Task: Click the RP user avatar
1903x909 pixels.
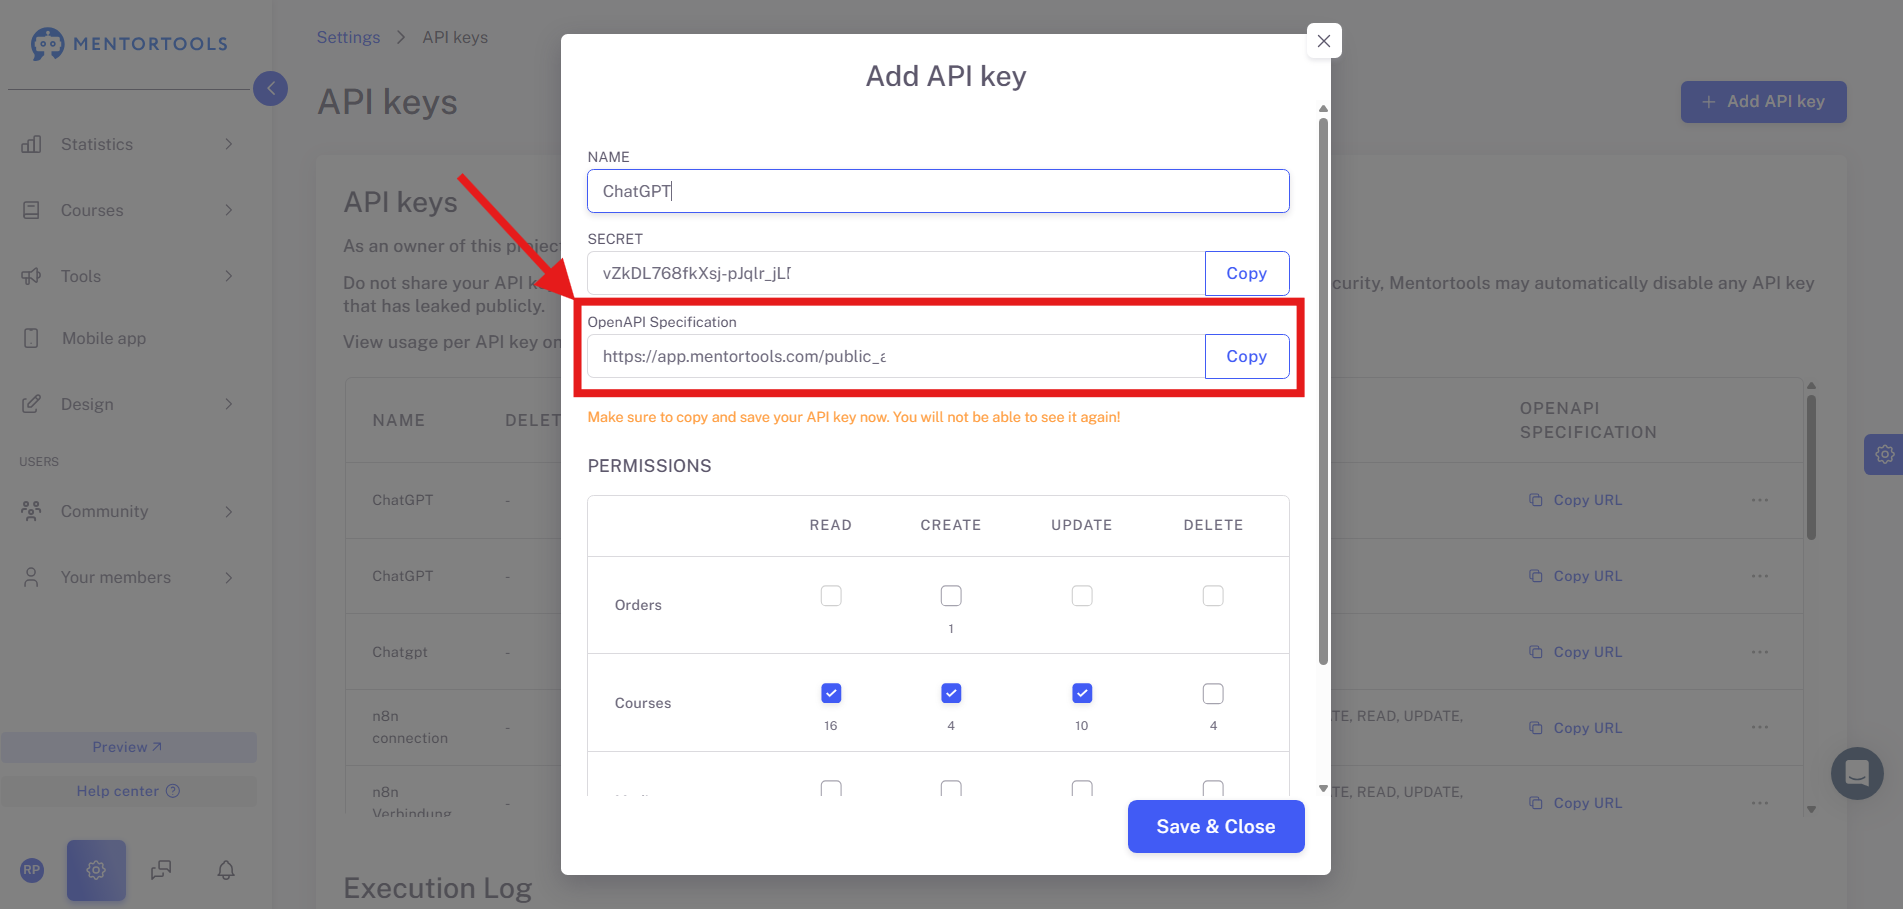Action: coord(32,870)
